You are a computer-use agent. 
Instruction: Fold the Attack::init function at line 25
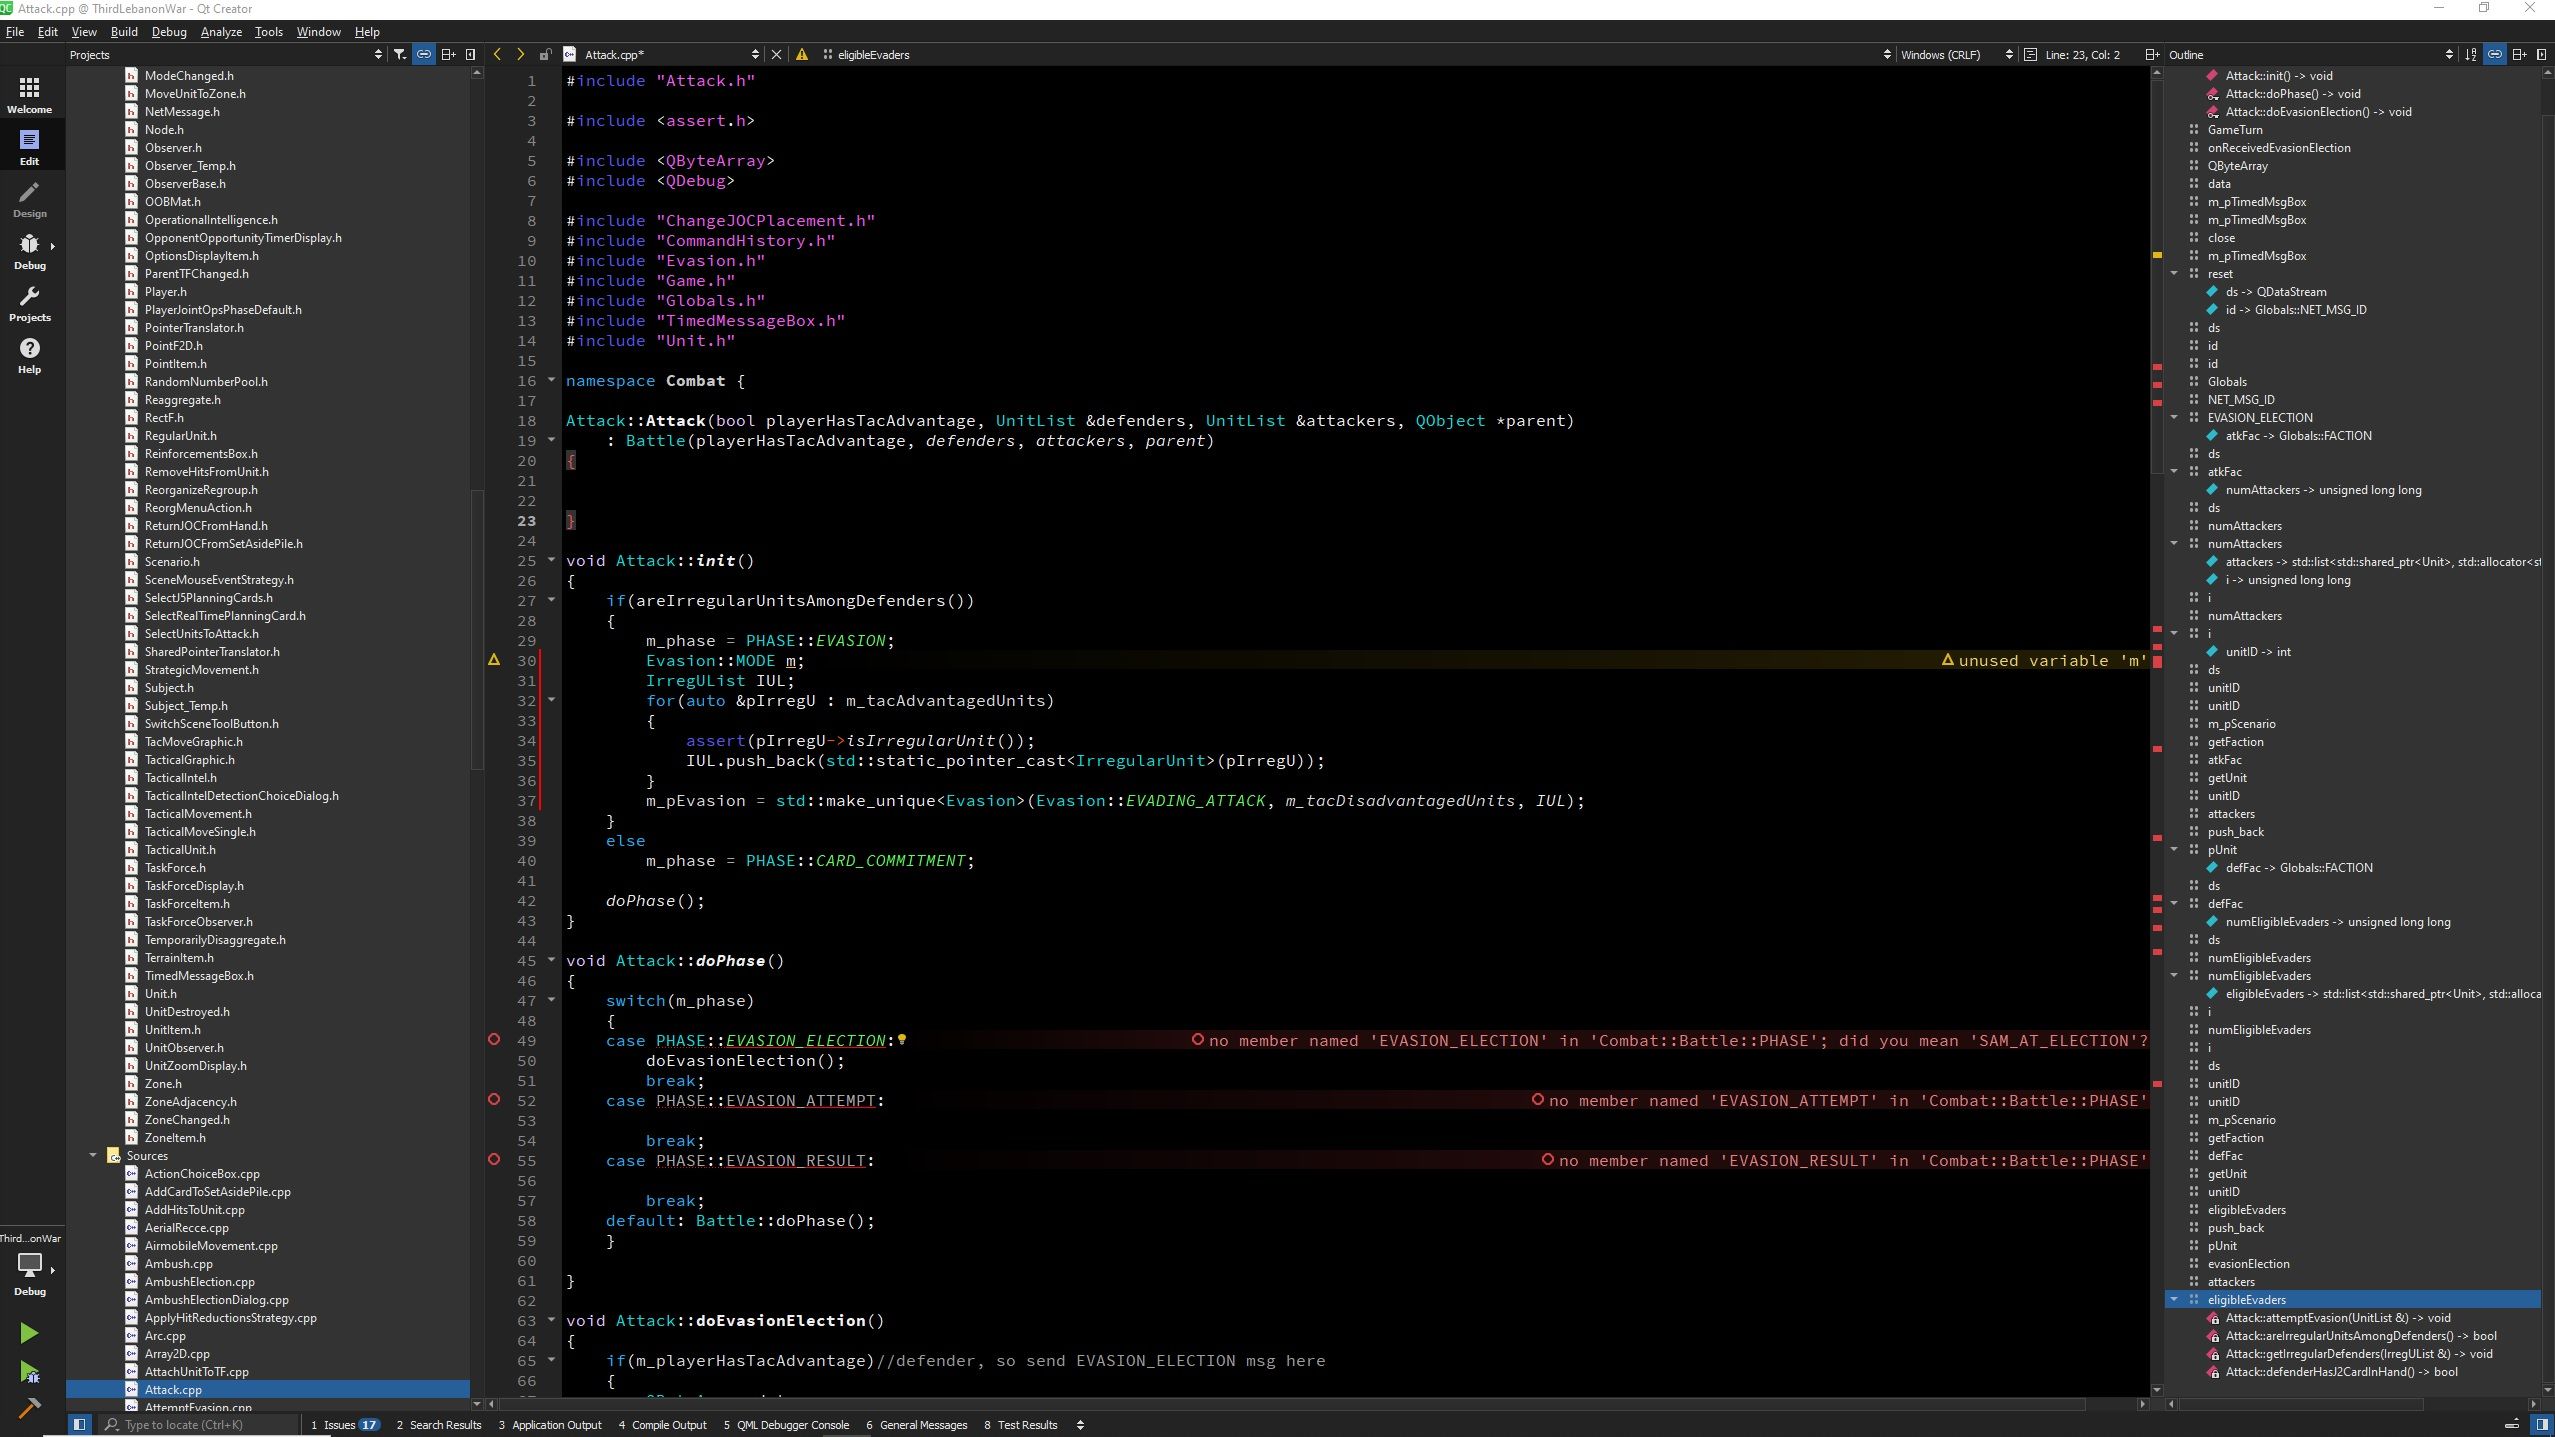[x=551, y=560]
